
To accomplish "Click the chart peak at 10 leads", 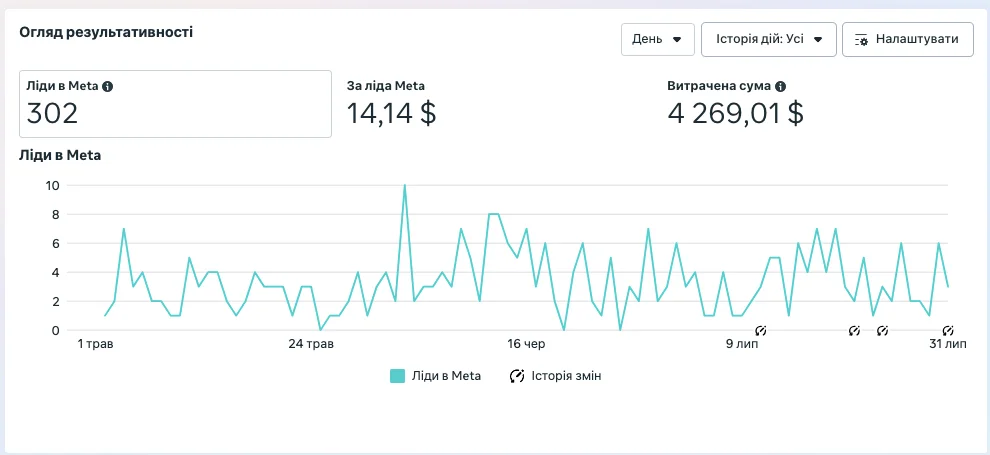I will coord(404,186).
